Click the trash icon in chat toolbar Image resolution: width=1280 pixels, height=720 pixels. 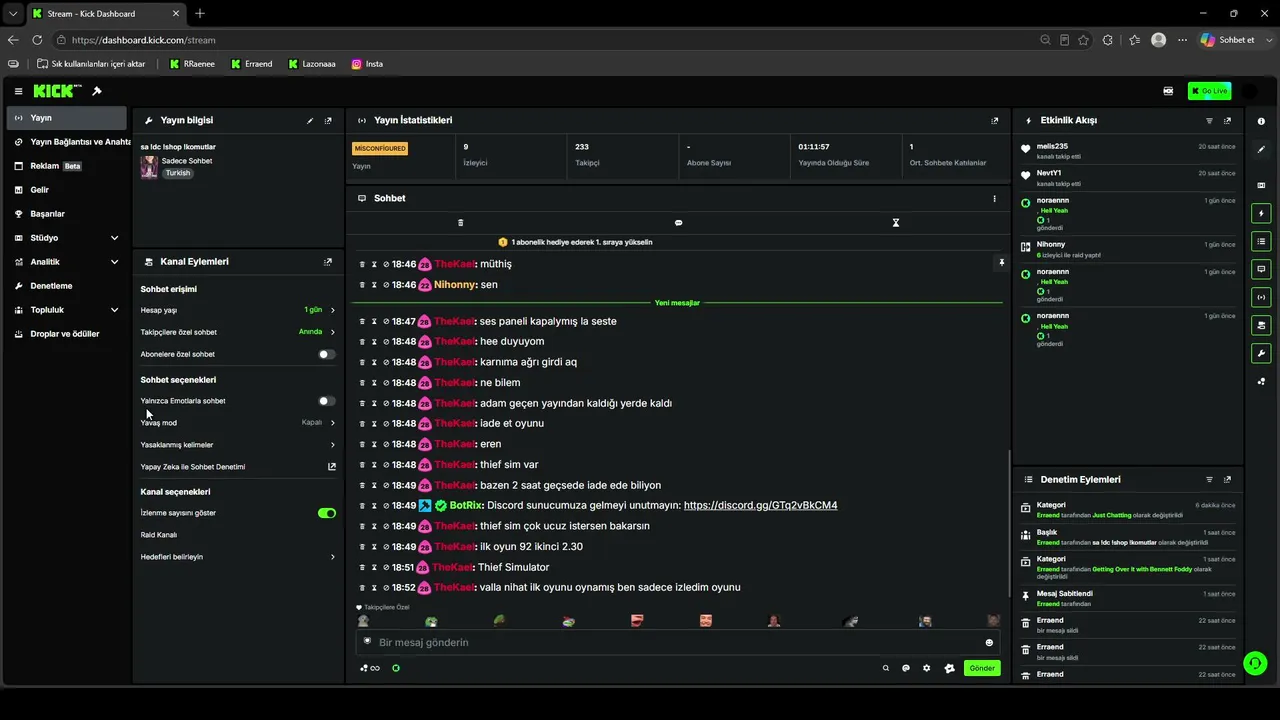click(x=461, y=223)
